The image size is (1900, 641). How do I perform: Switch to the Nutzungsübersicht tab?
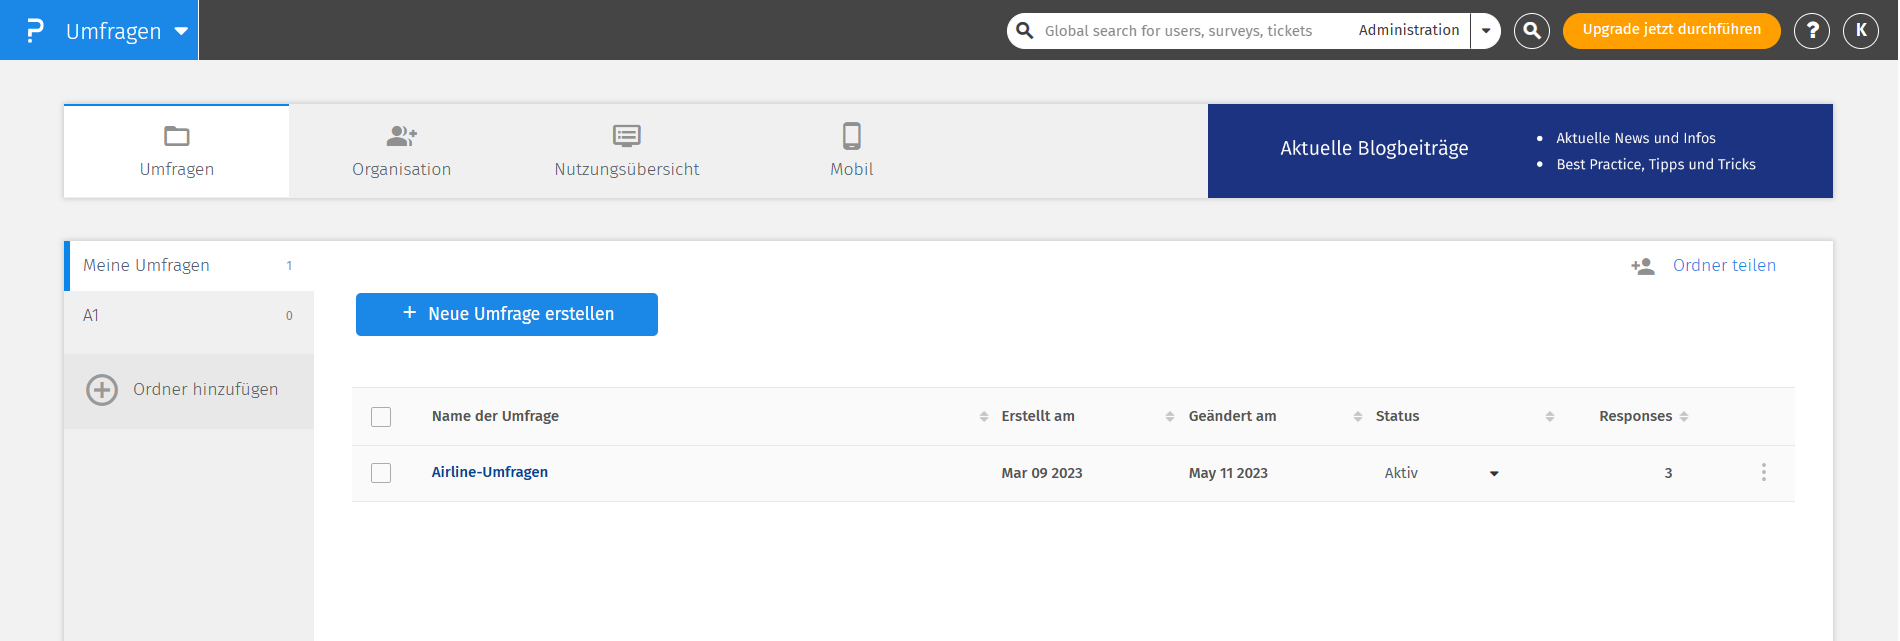[x=627, y=151]
